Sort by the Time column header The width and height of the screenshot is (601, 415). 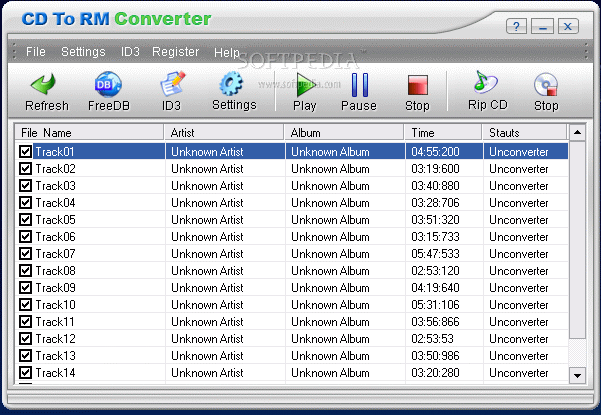[x=443, y=133]
